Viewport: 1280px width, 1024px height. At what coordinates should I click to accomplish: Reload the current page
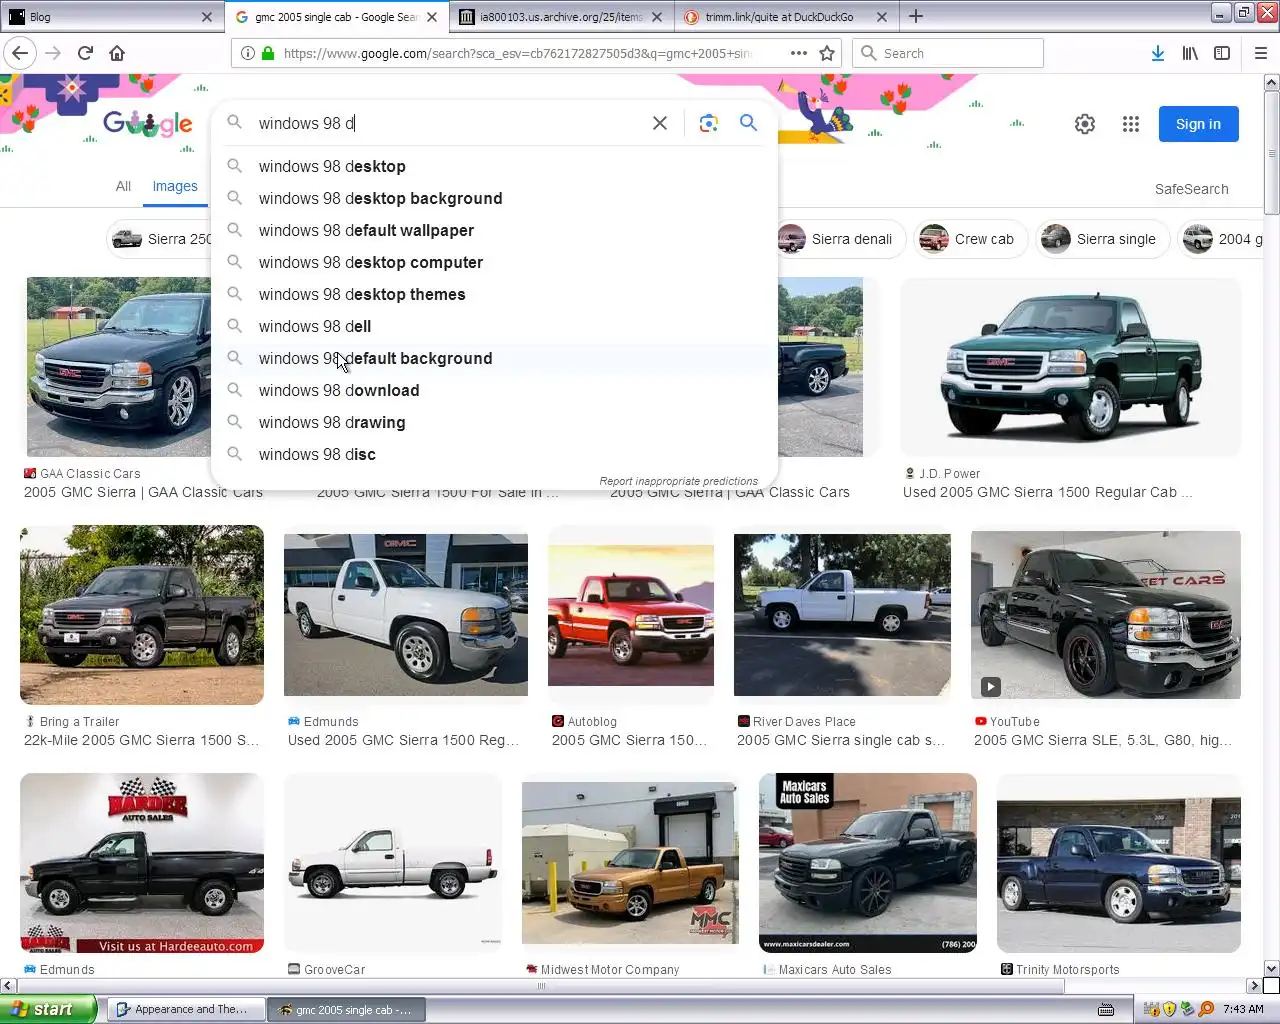(85, 53)
